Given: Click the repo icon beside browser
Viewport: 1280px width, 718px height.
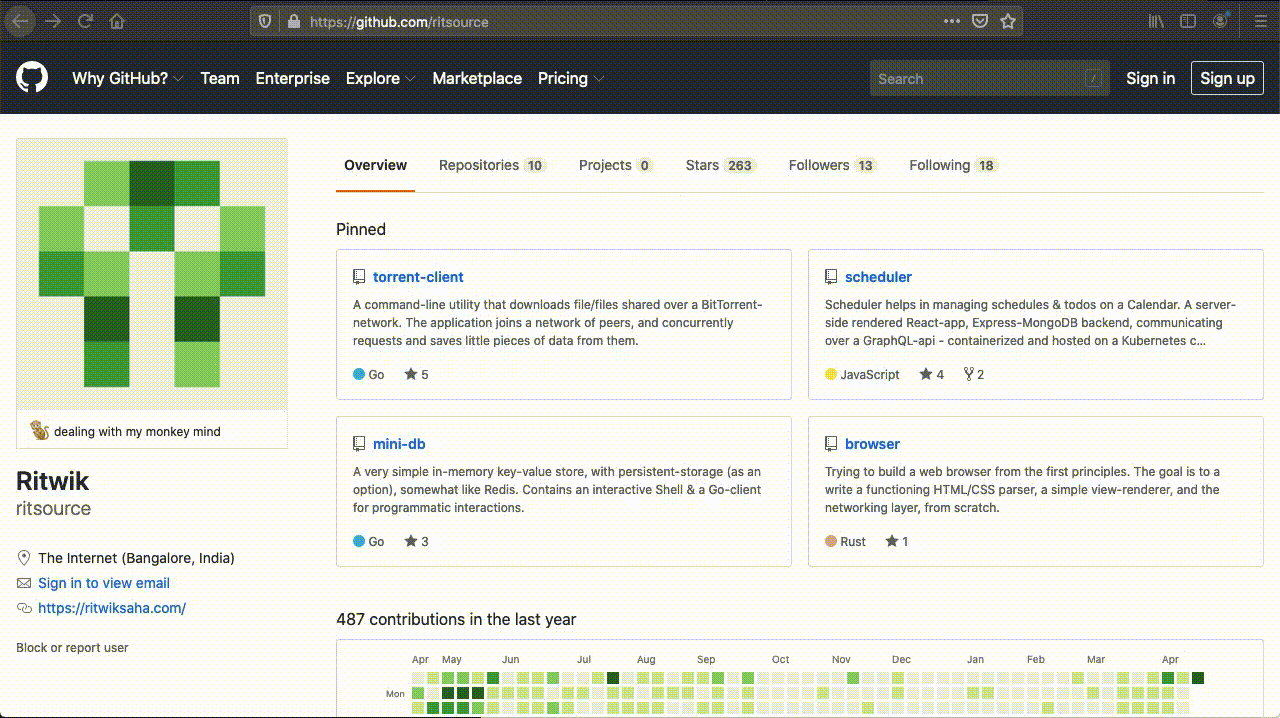Looking at the screenshot, I should pyautogui.click(x=831, y=444).
